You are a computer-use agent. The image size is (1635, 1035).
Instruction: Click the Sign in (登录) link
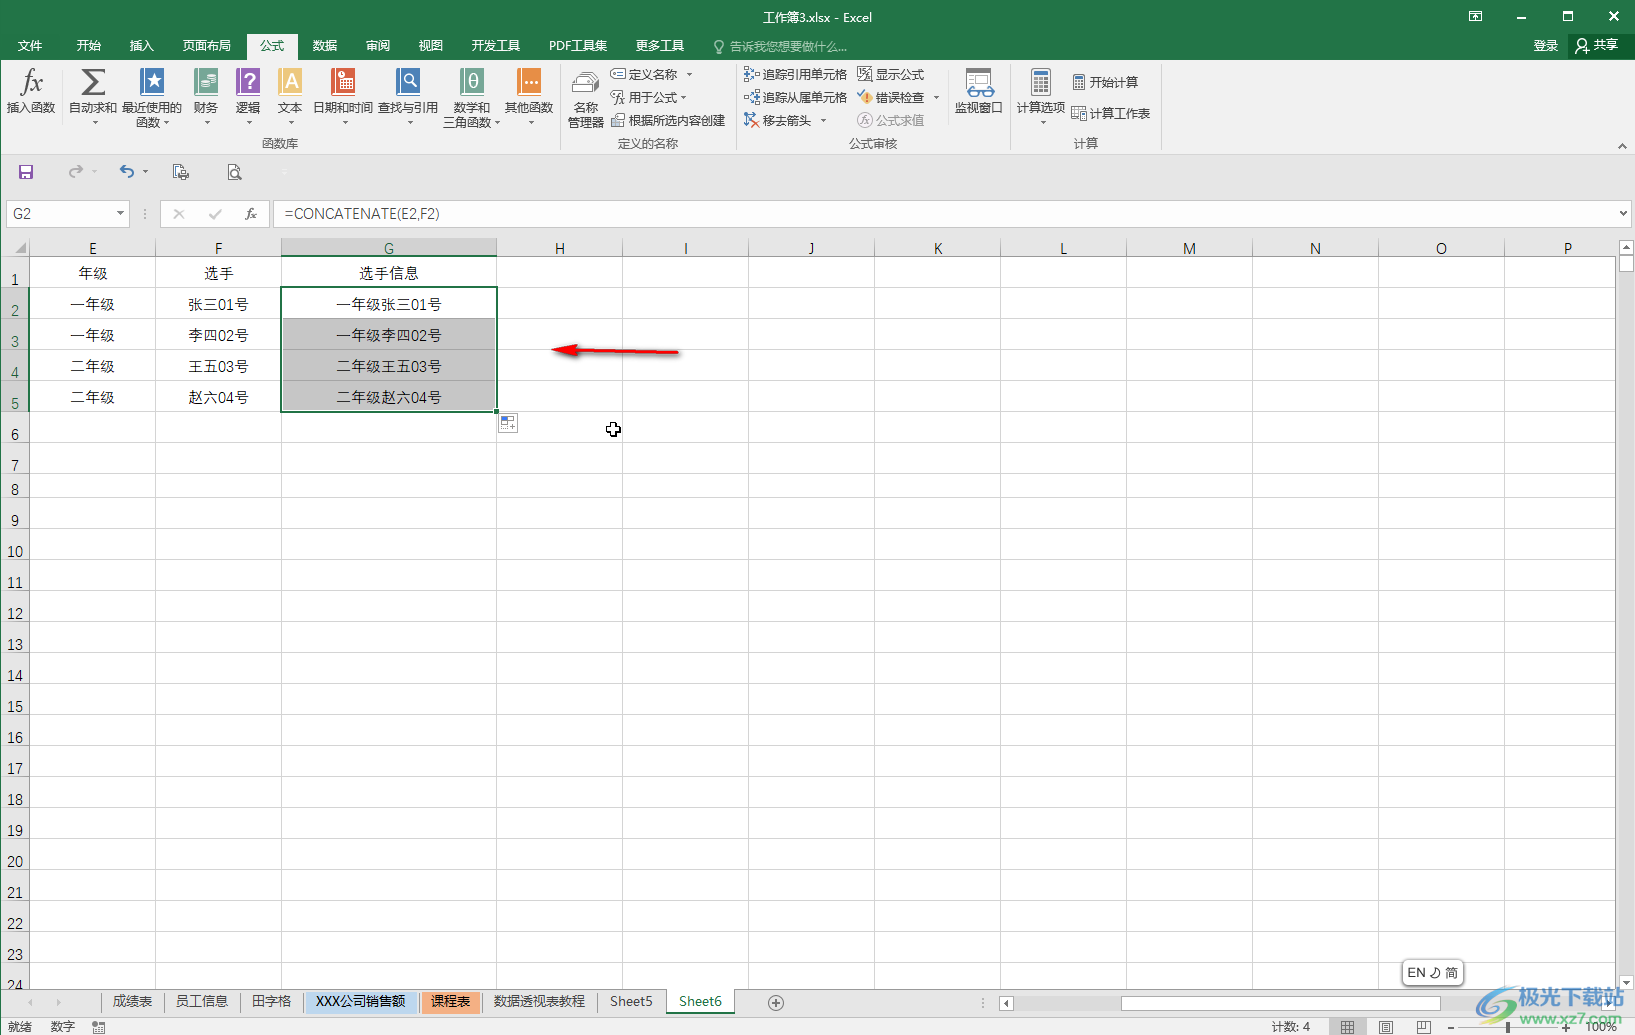point(1546,46)
